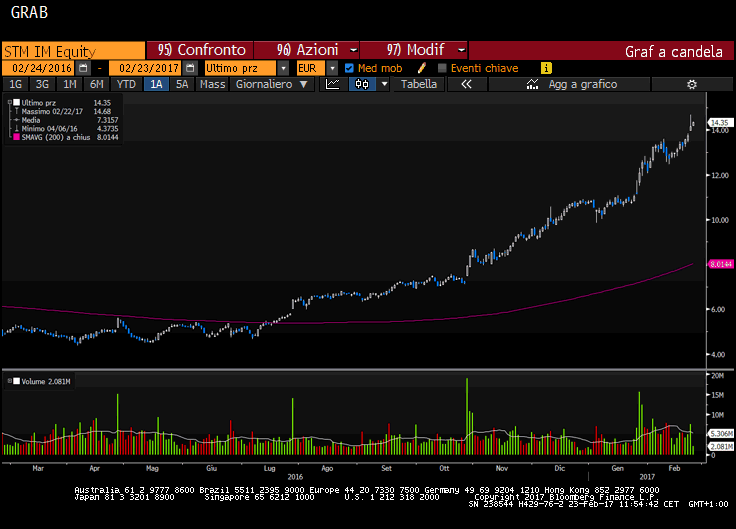Open the Tabella view button
This screenshot has height=529, width=736.
click(x=419, y=84)
